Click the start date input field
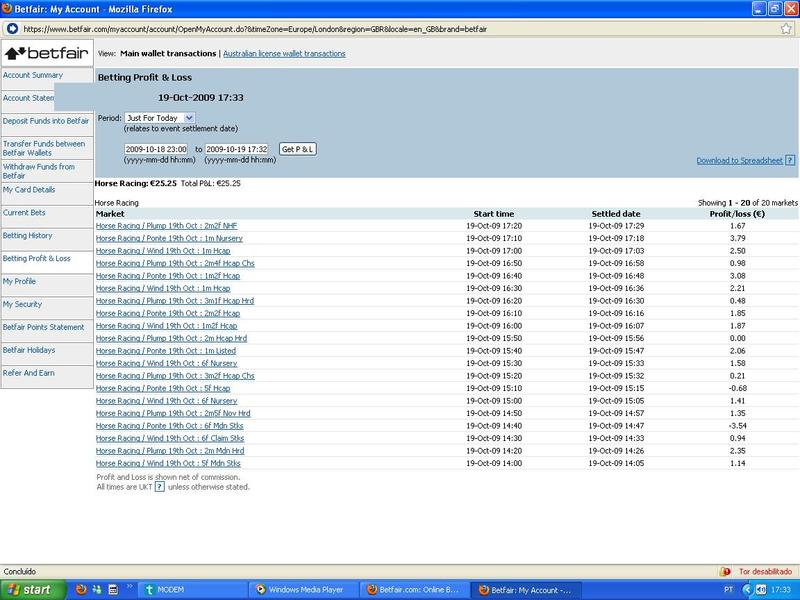The image size is (800, 600). [156, 149]
